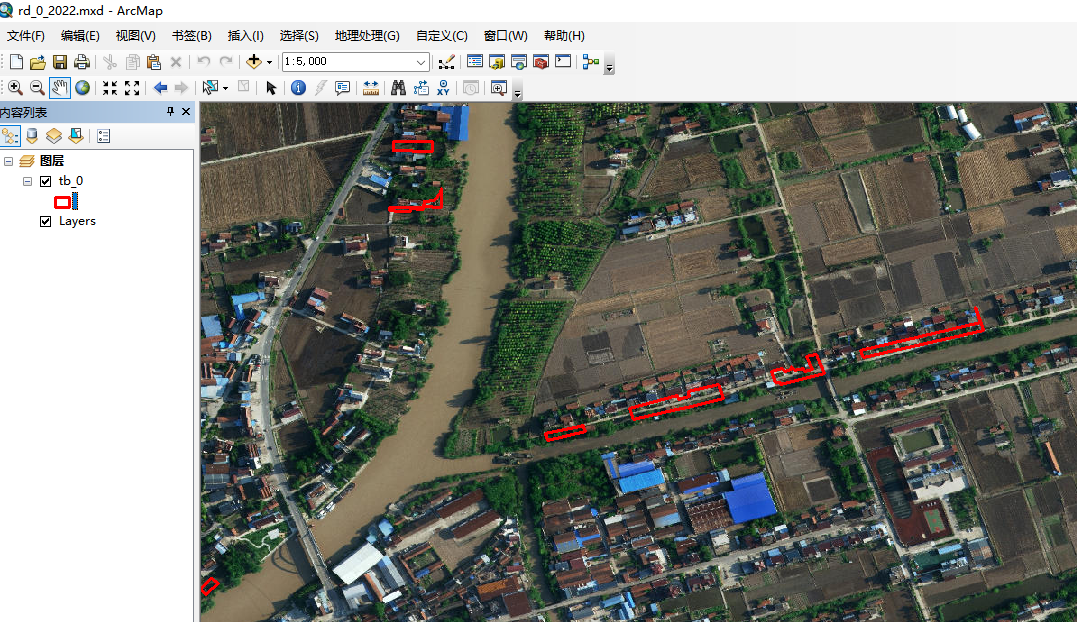Screen dimensions: 1077x622
Task: Collapse the tb_0 layer legend
Action: click(x=27, y=181)
